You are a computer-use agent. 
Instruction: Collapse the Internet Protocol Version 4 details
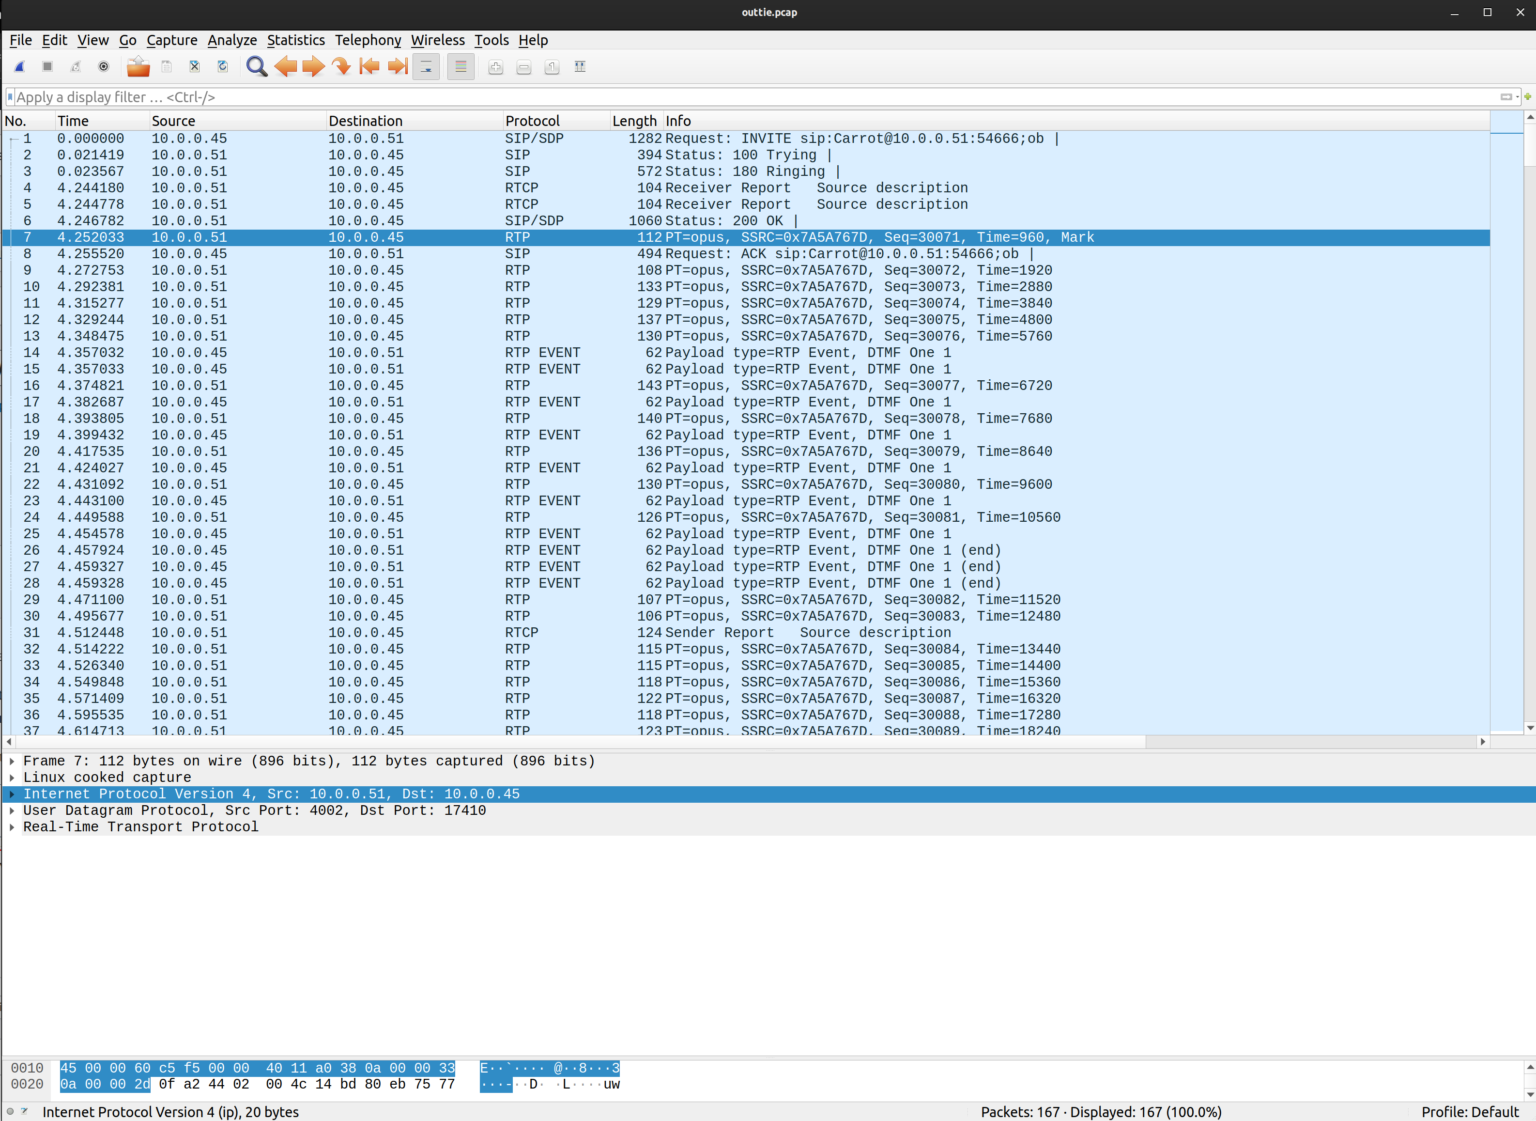(11, 793)
